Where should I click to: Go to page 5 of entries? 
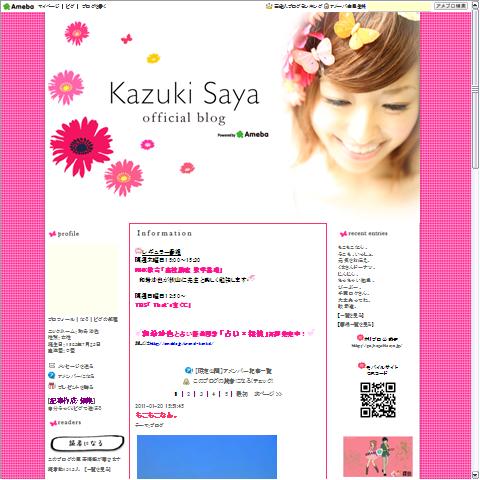coord(226,394)
